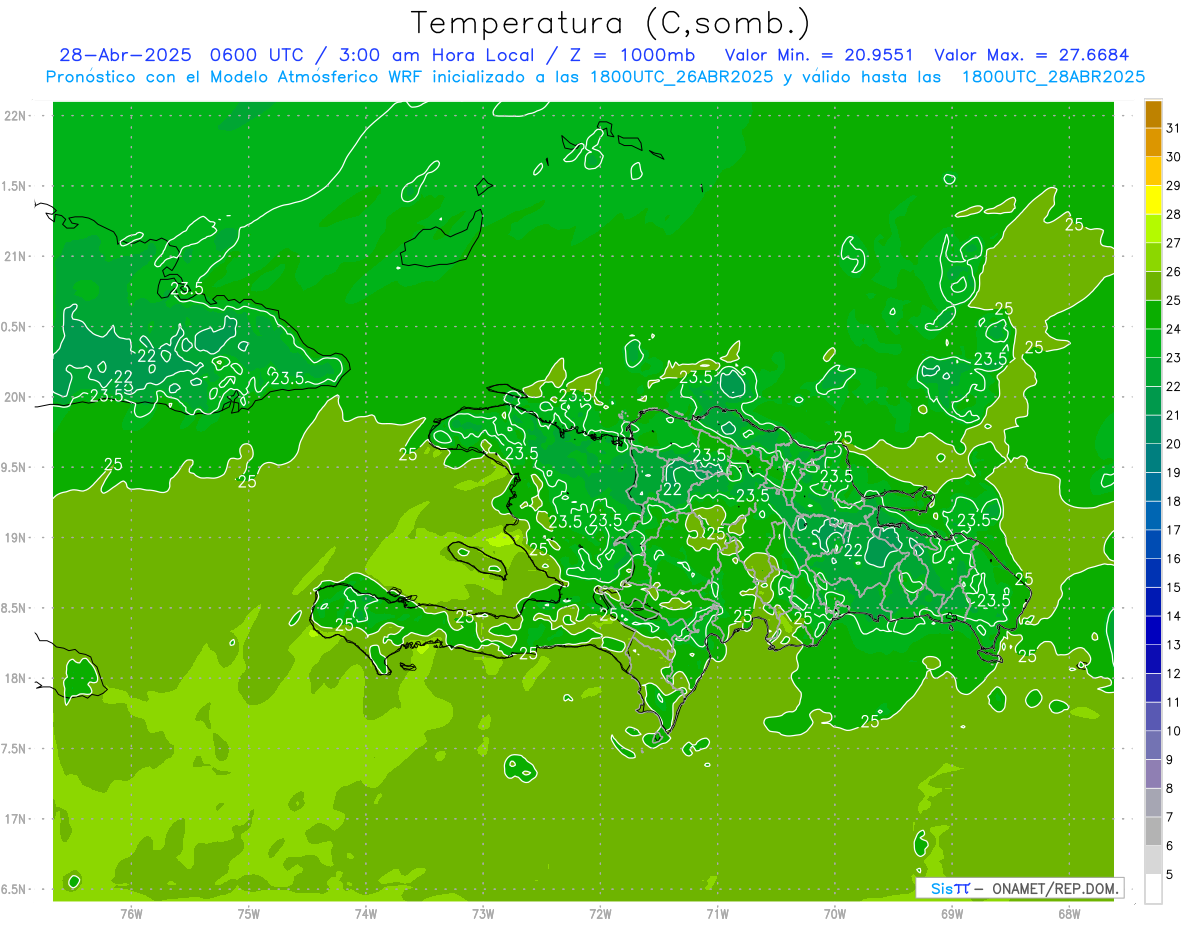
Task: Click '1800UTC_26ABR2025' initialization timestamp
Action: (x=680, y=76)
